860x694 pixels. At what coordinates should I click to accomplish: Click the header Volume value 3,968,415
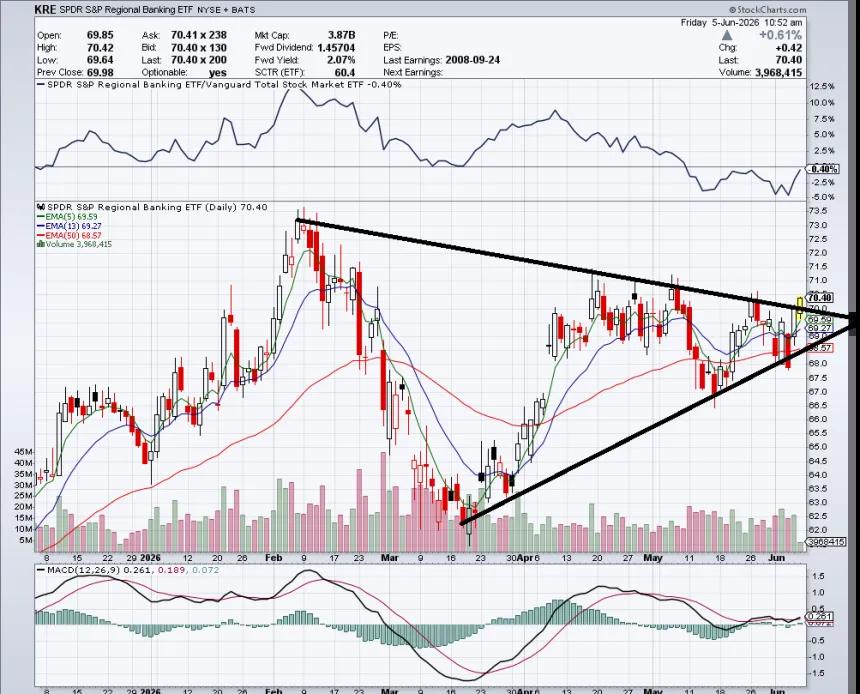[778, 72]
